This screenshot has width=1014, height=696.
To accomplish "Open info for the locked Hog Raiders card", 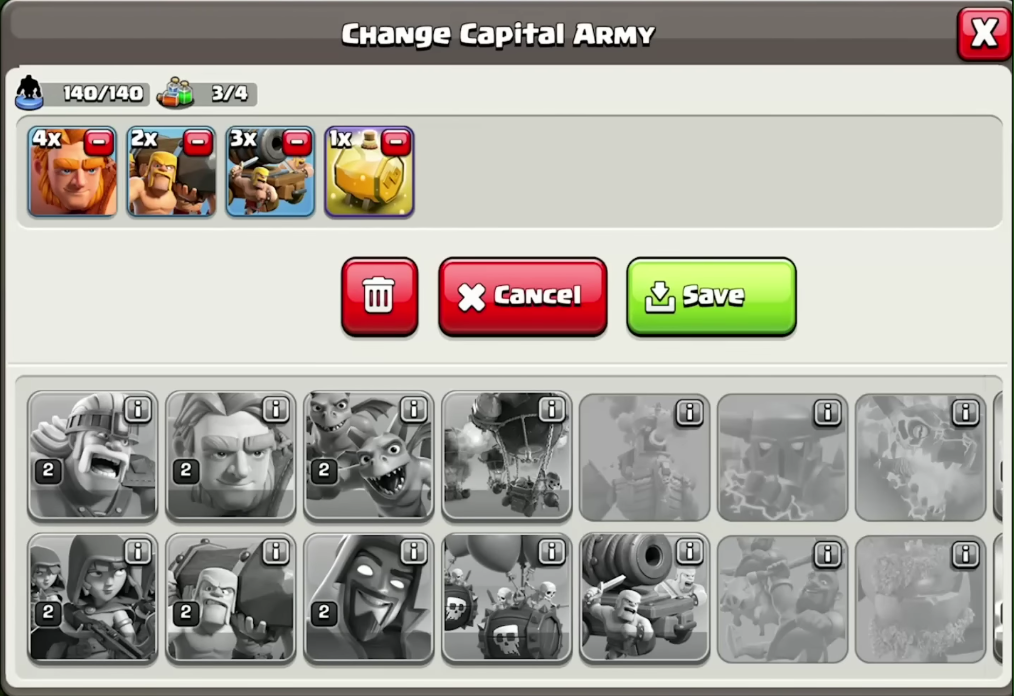I will coord(827,555).
